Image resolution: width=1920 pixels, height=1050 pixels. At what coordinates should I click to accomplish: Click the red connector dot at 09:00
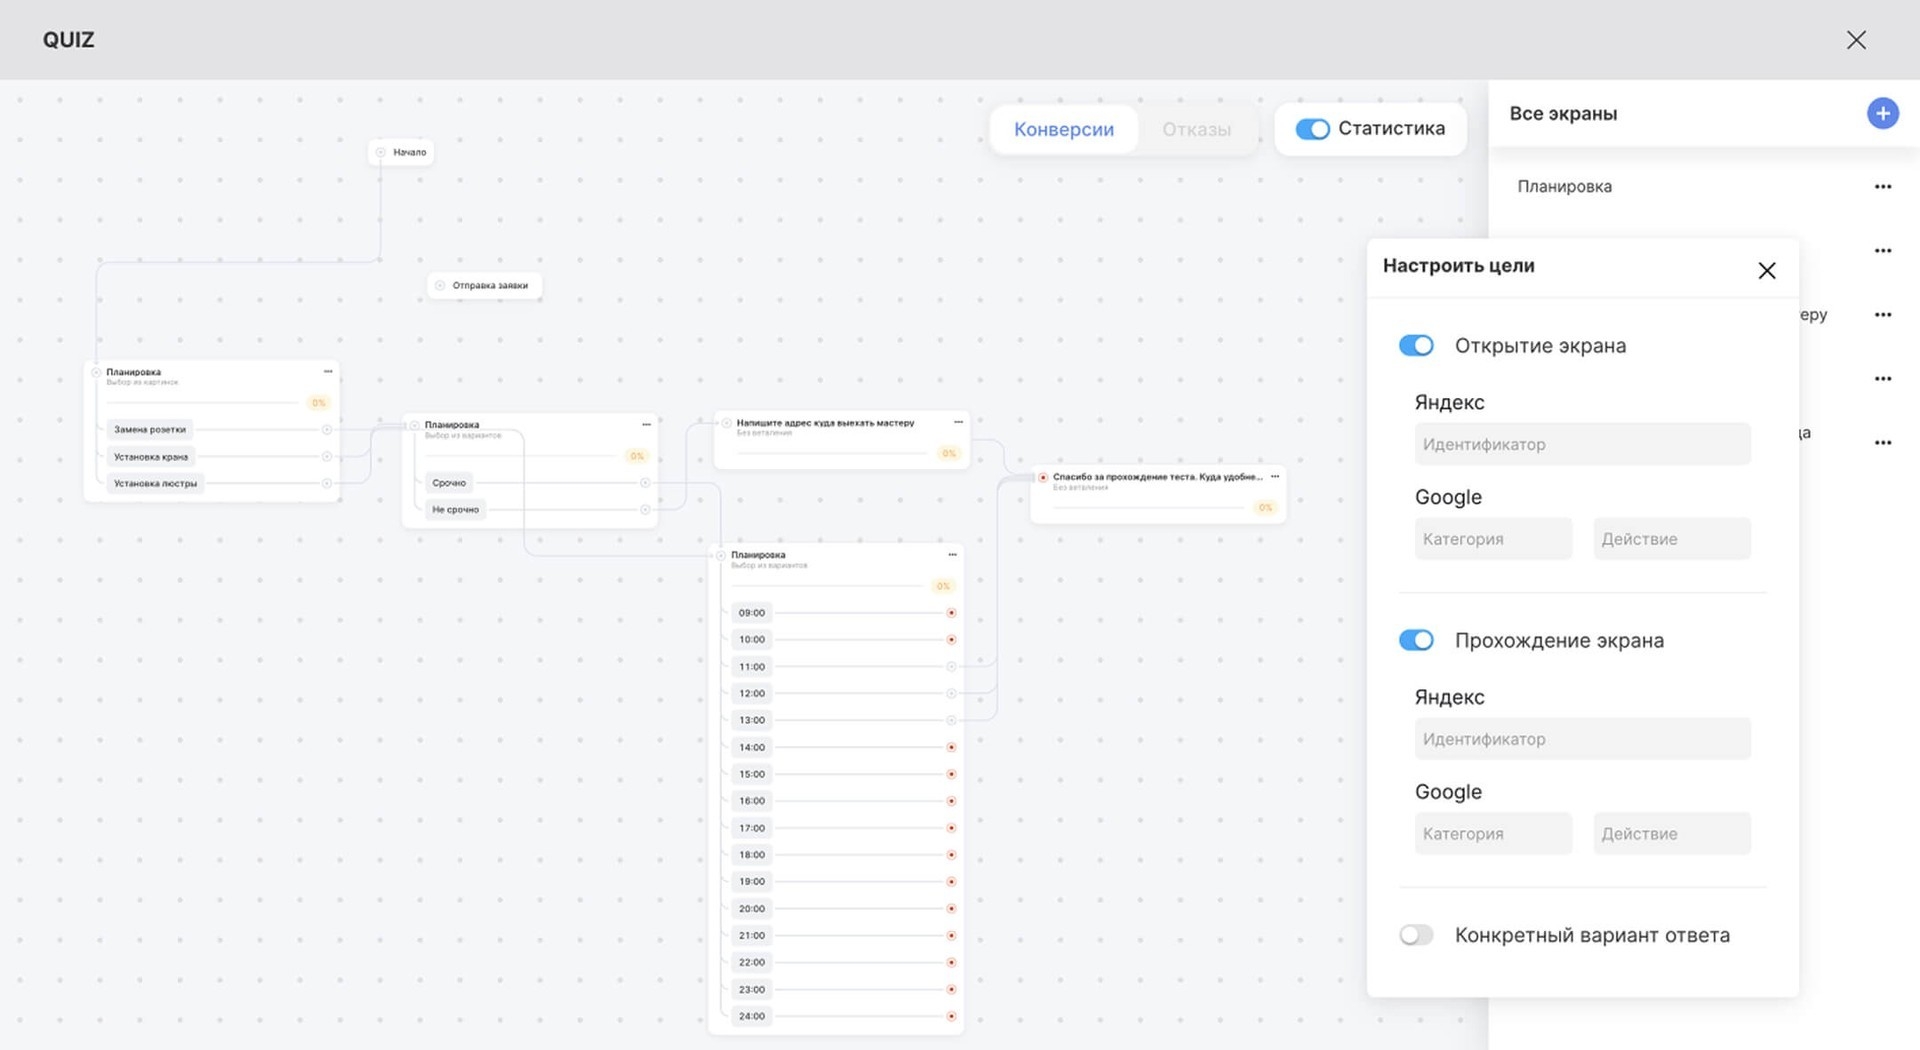tap(951, 613)
